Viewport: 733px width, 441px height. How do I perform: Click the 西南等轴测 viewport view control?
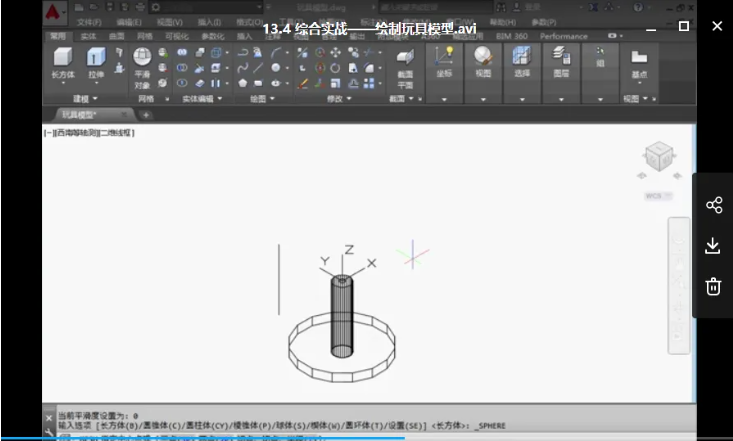(78, 133)
